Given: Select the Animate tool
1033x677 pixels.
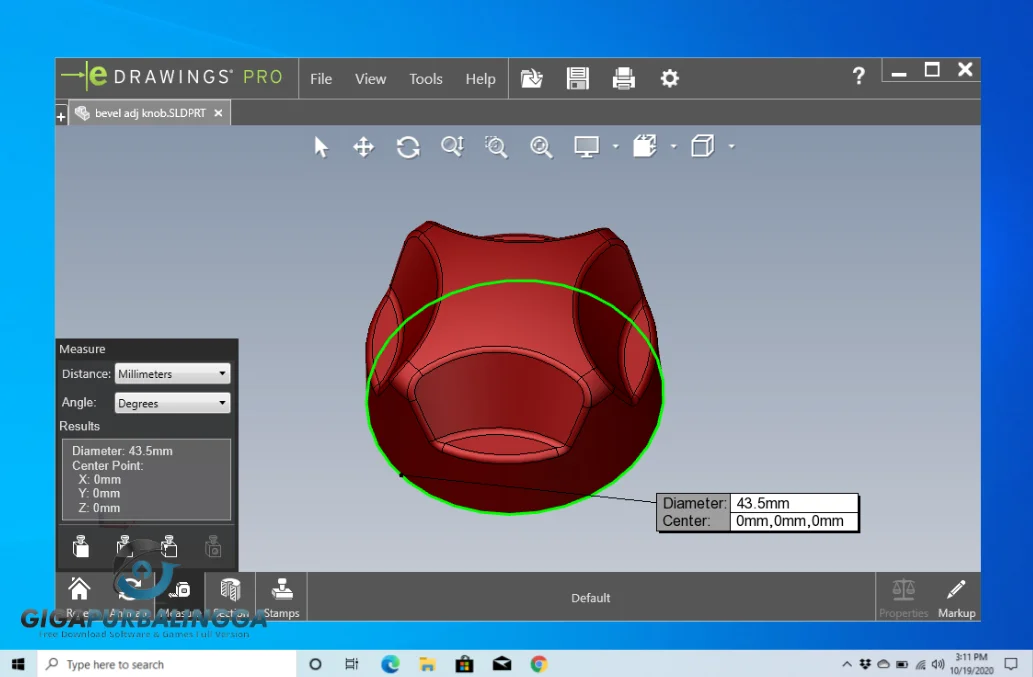Looking at the screenshot, I should click(x=130, y=592).
